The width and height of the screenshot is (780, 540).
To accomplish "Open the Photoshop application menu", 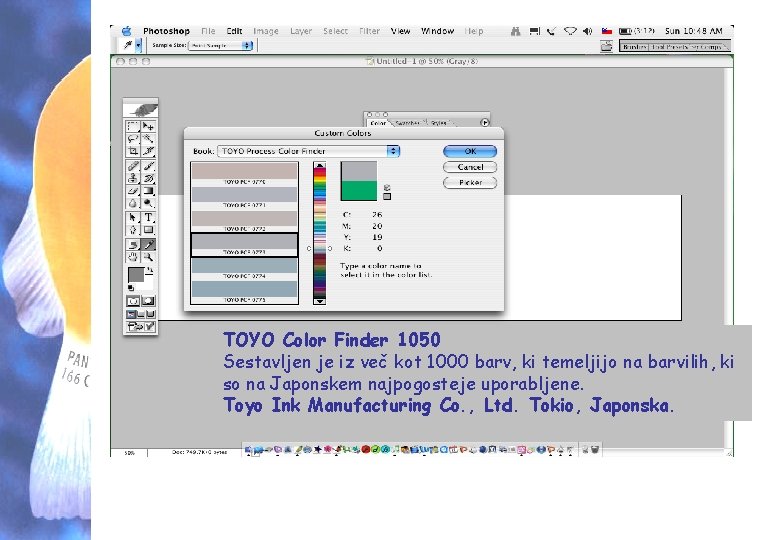I will [x=166, y=31].
